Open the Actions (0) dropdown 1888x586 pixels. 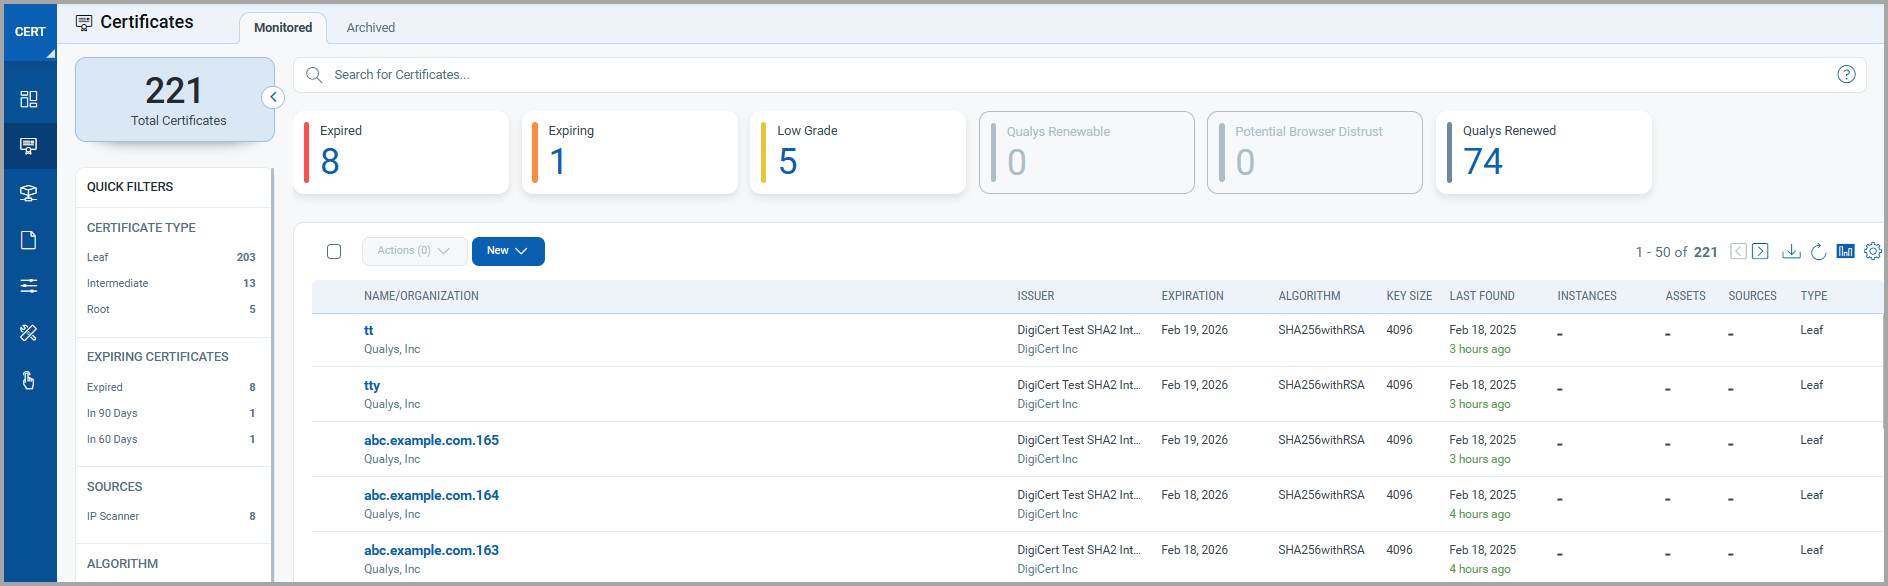(x=414, y=251)
